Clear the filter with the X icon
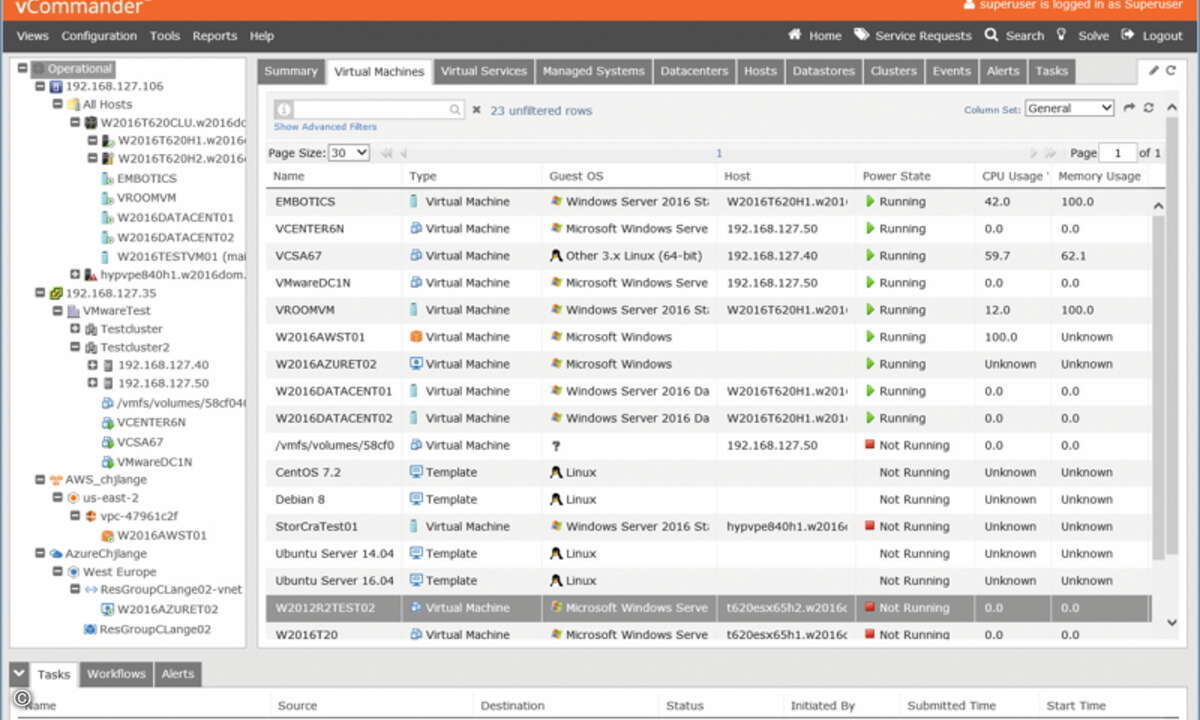This screenshot has height=720, width=1200. [x=476, y=110]
